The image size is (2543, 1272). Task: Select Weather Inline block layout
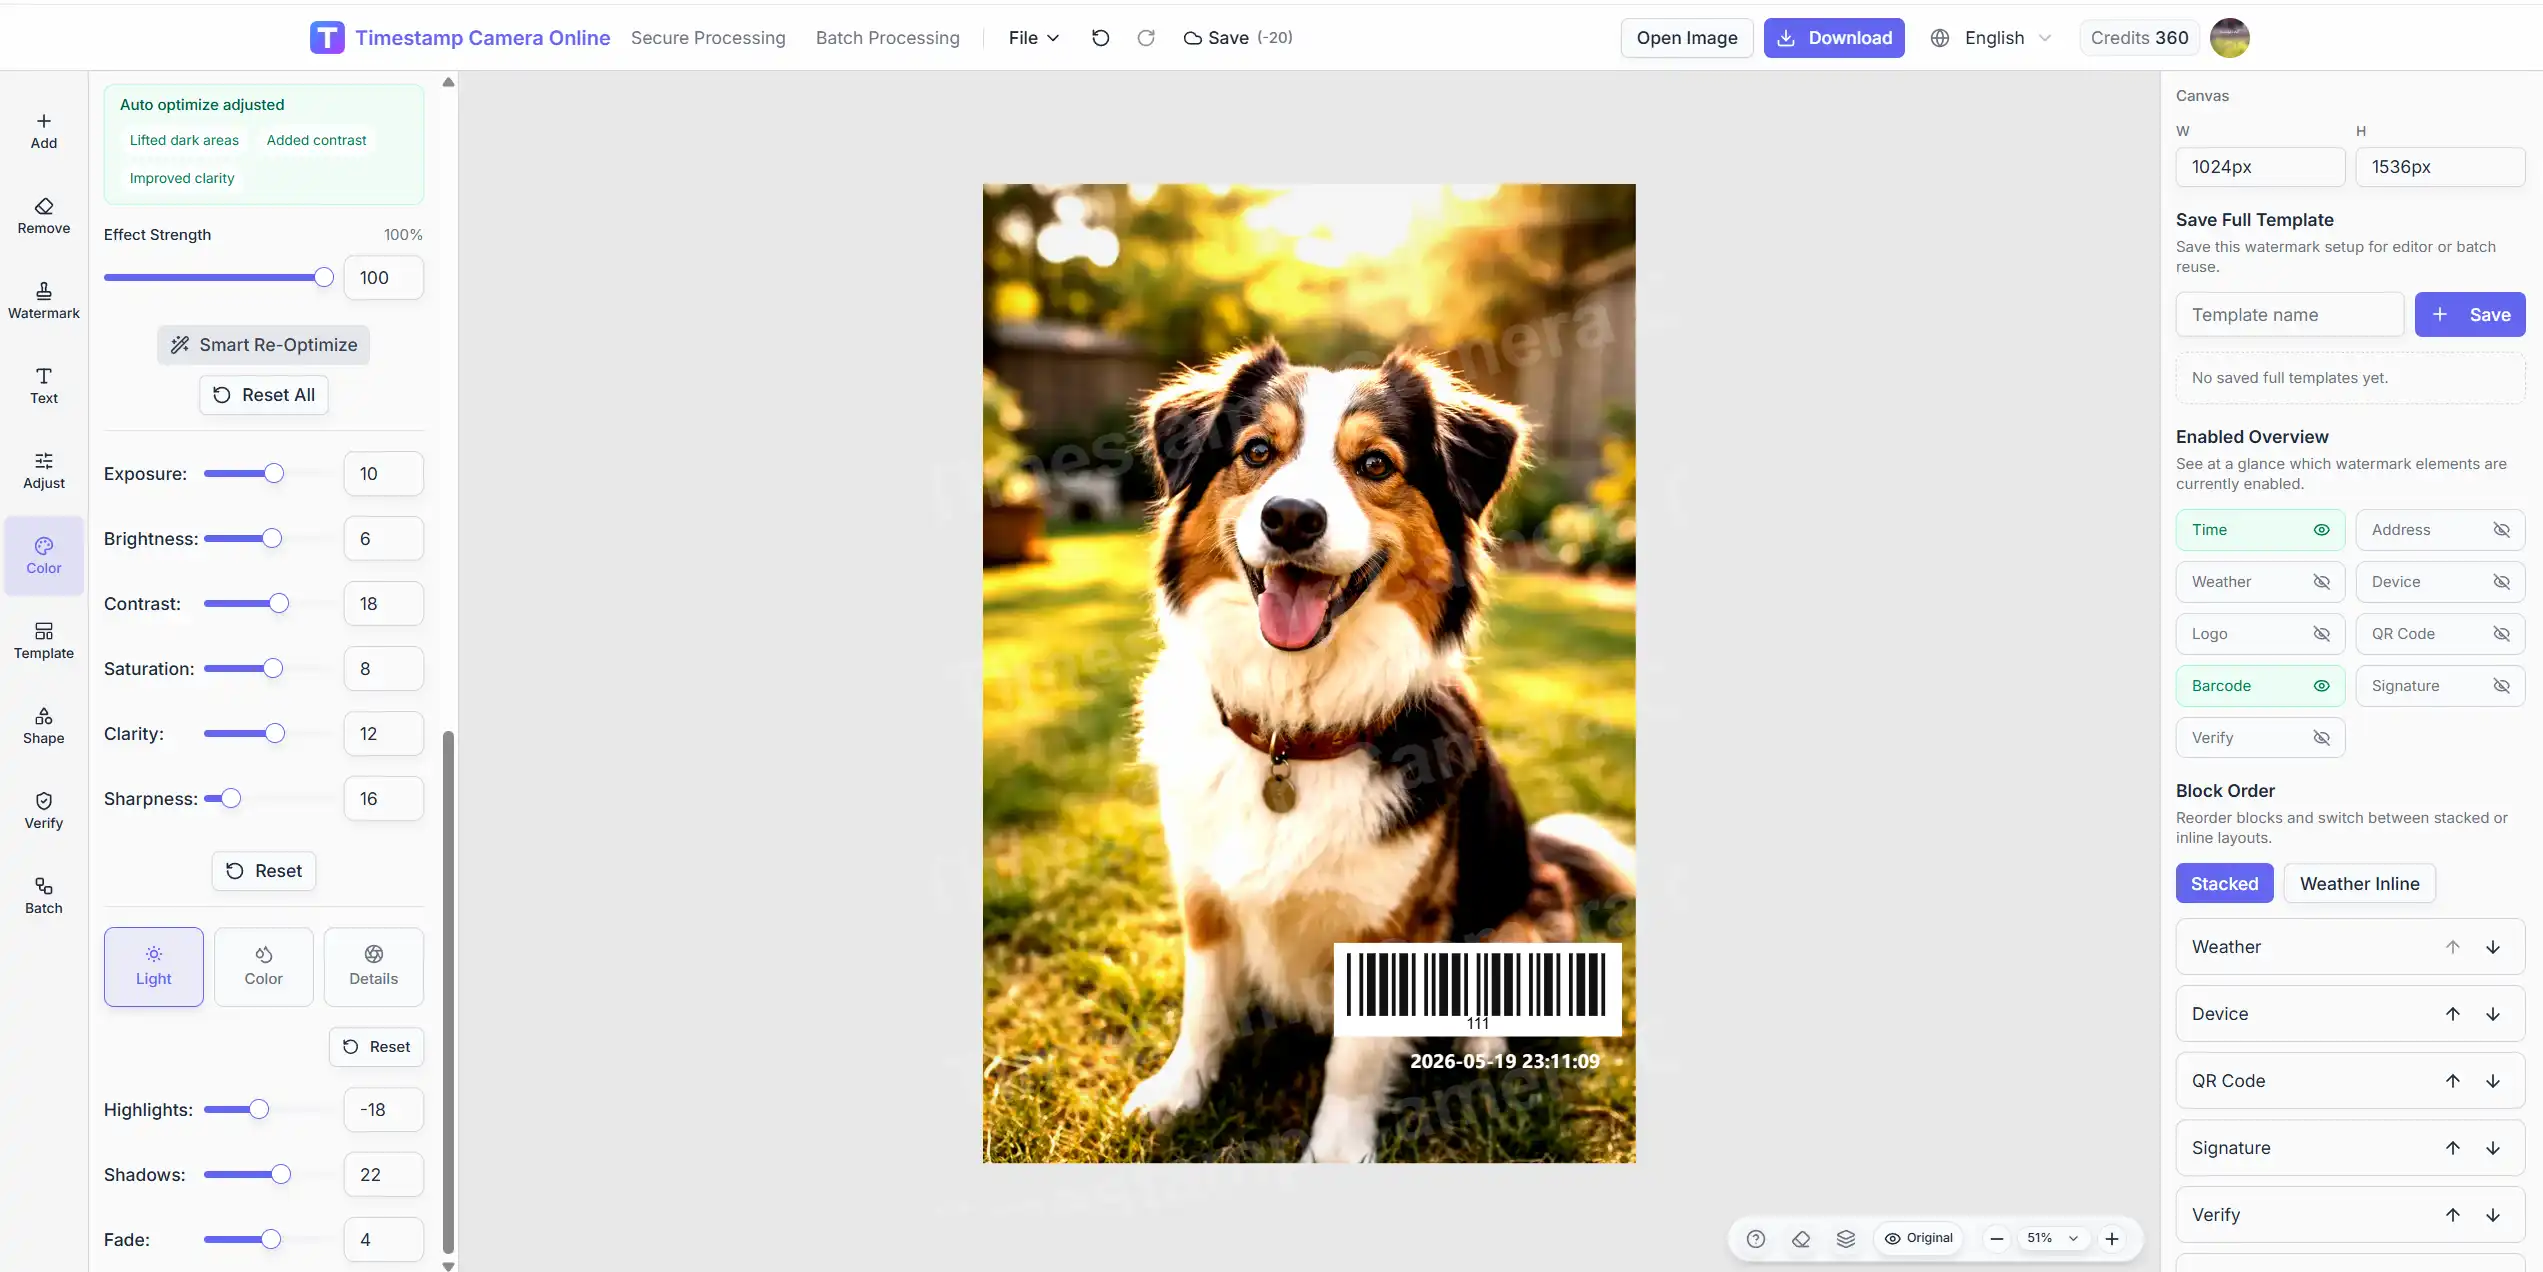click(x=2359, y=884)
